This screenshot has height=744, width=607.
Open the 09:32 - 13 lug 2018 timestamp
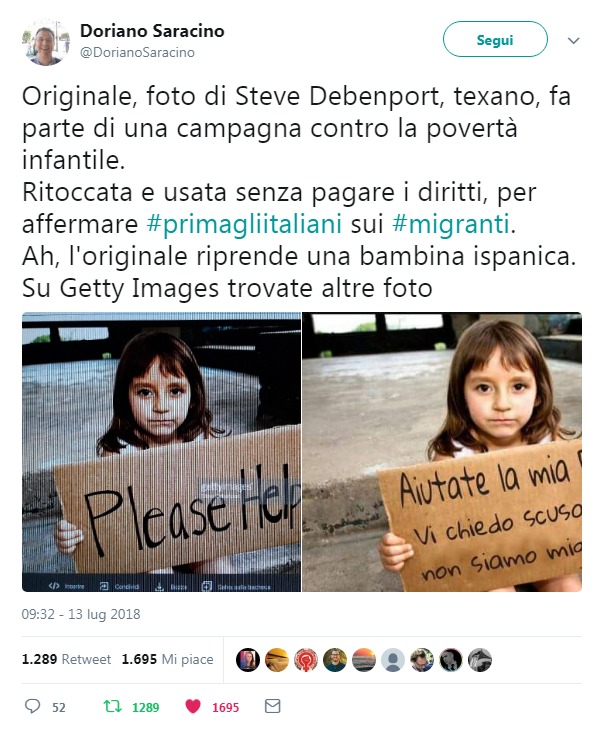81,614
